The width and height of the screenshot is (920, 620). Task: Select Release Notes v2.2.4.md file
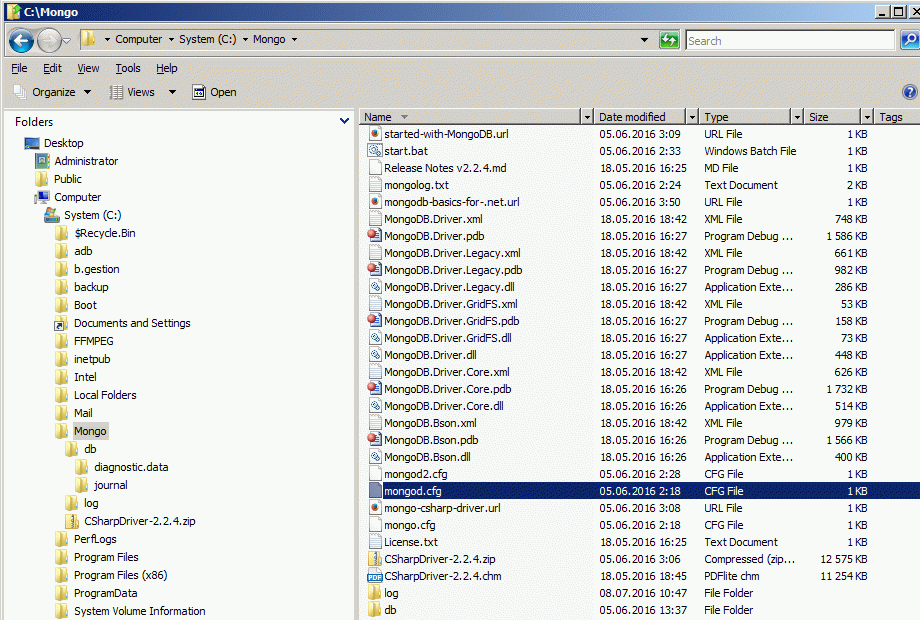pos(445,168)
